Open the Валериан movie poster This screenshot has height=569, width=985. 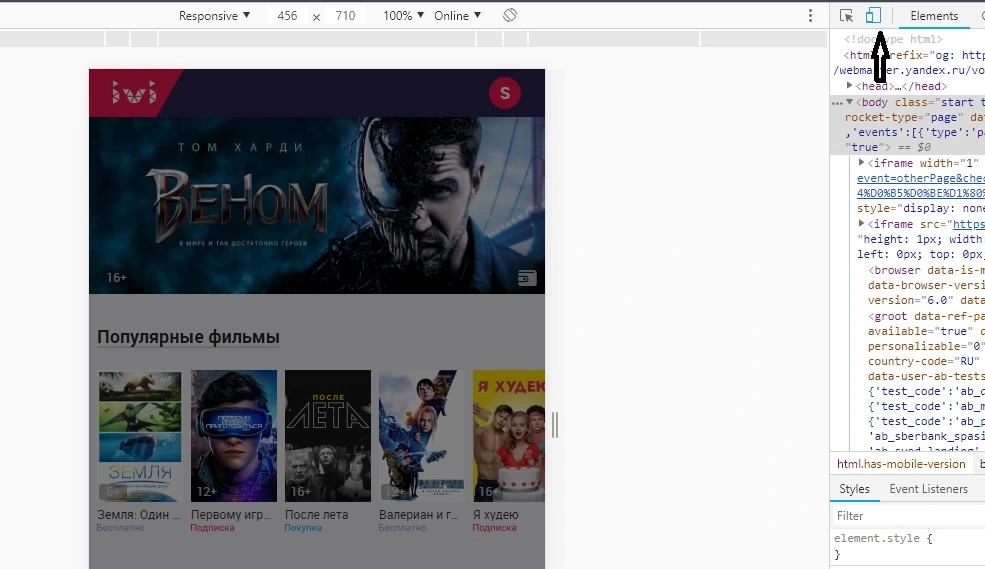(421, 436)
